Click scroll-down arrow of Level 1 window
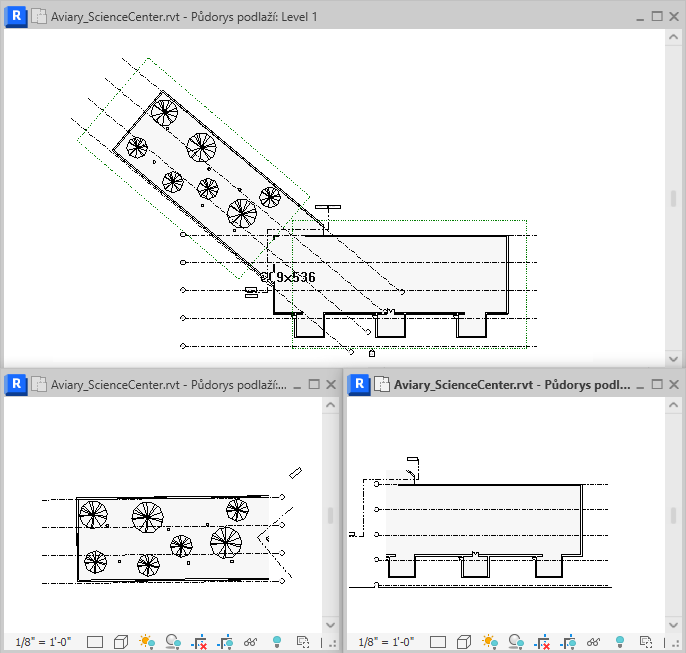This screenshot has height=653, width=686. (x=673, y=359)
